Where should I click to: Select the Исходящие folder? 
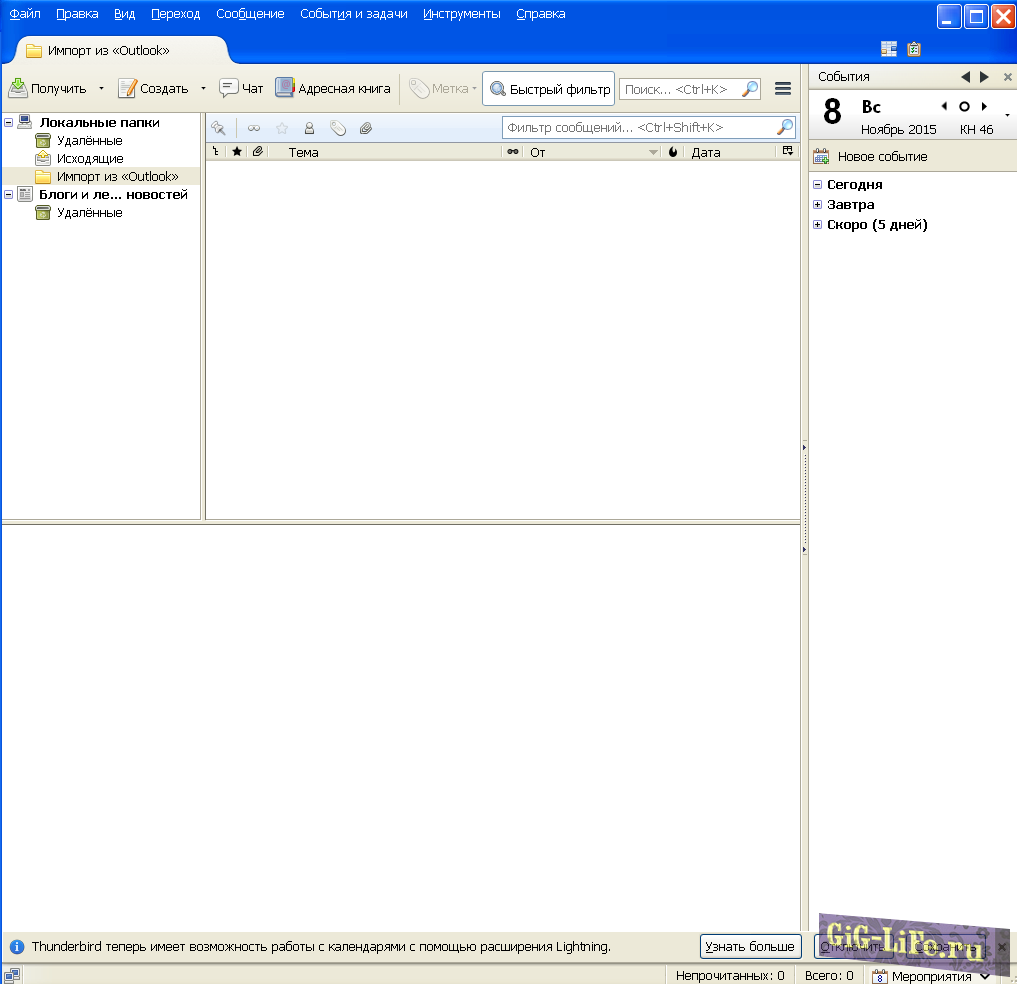click(90, 159)
